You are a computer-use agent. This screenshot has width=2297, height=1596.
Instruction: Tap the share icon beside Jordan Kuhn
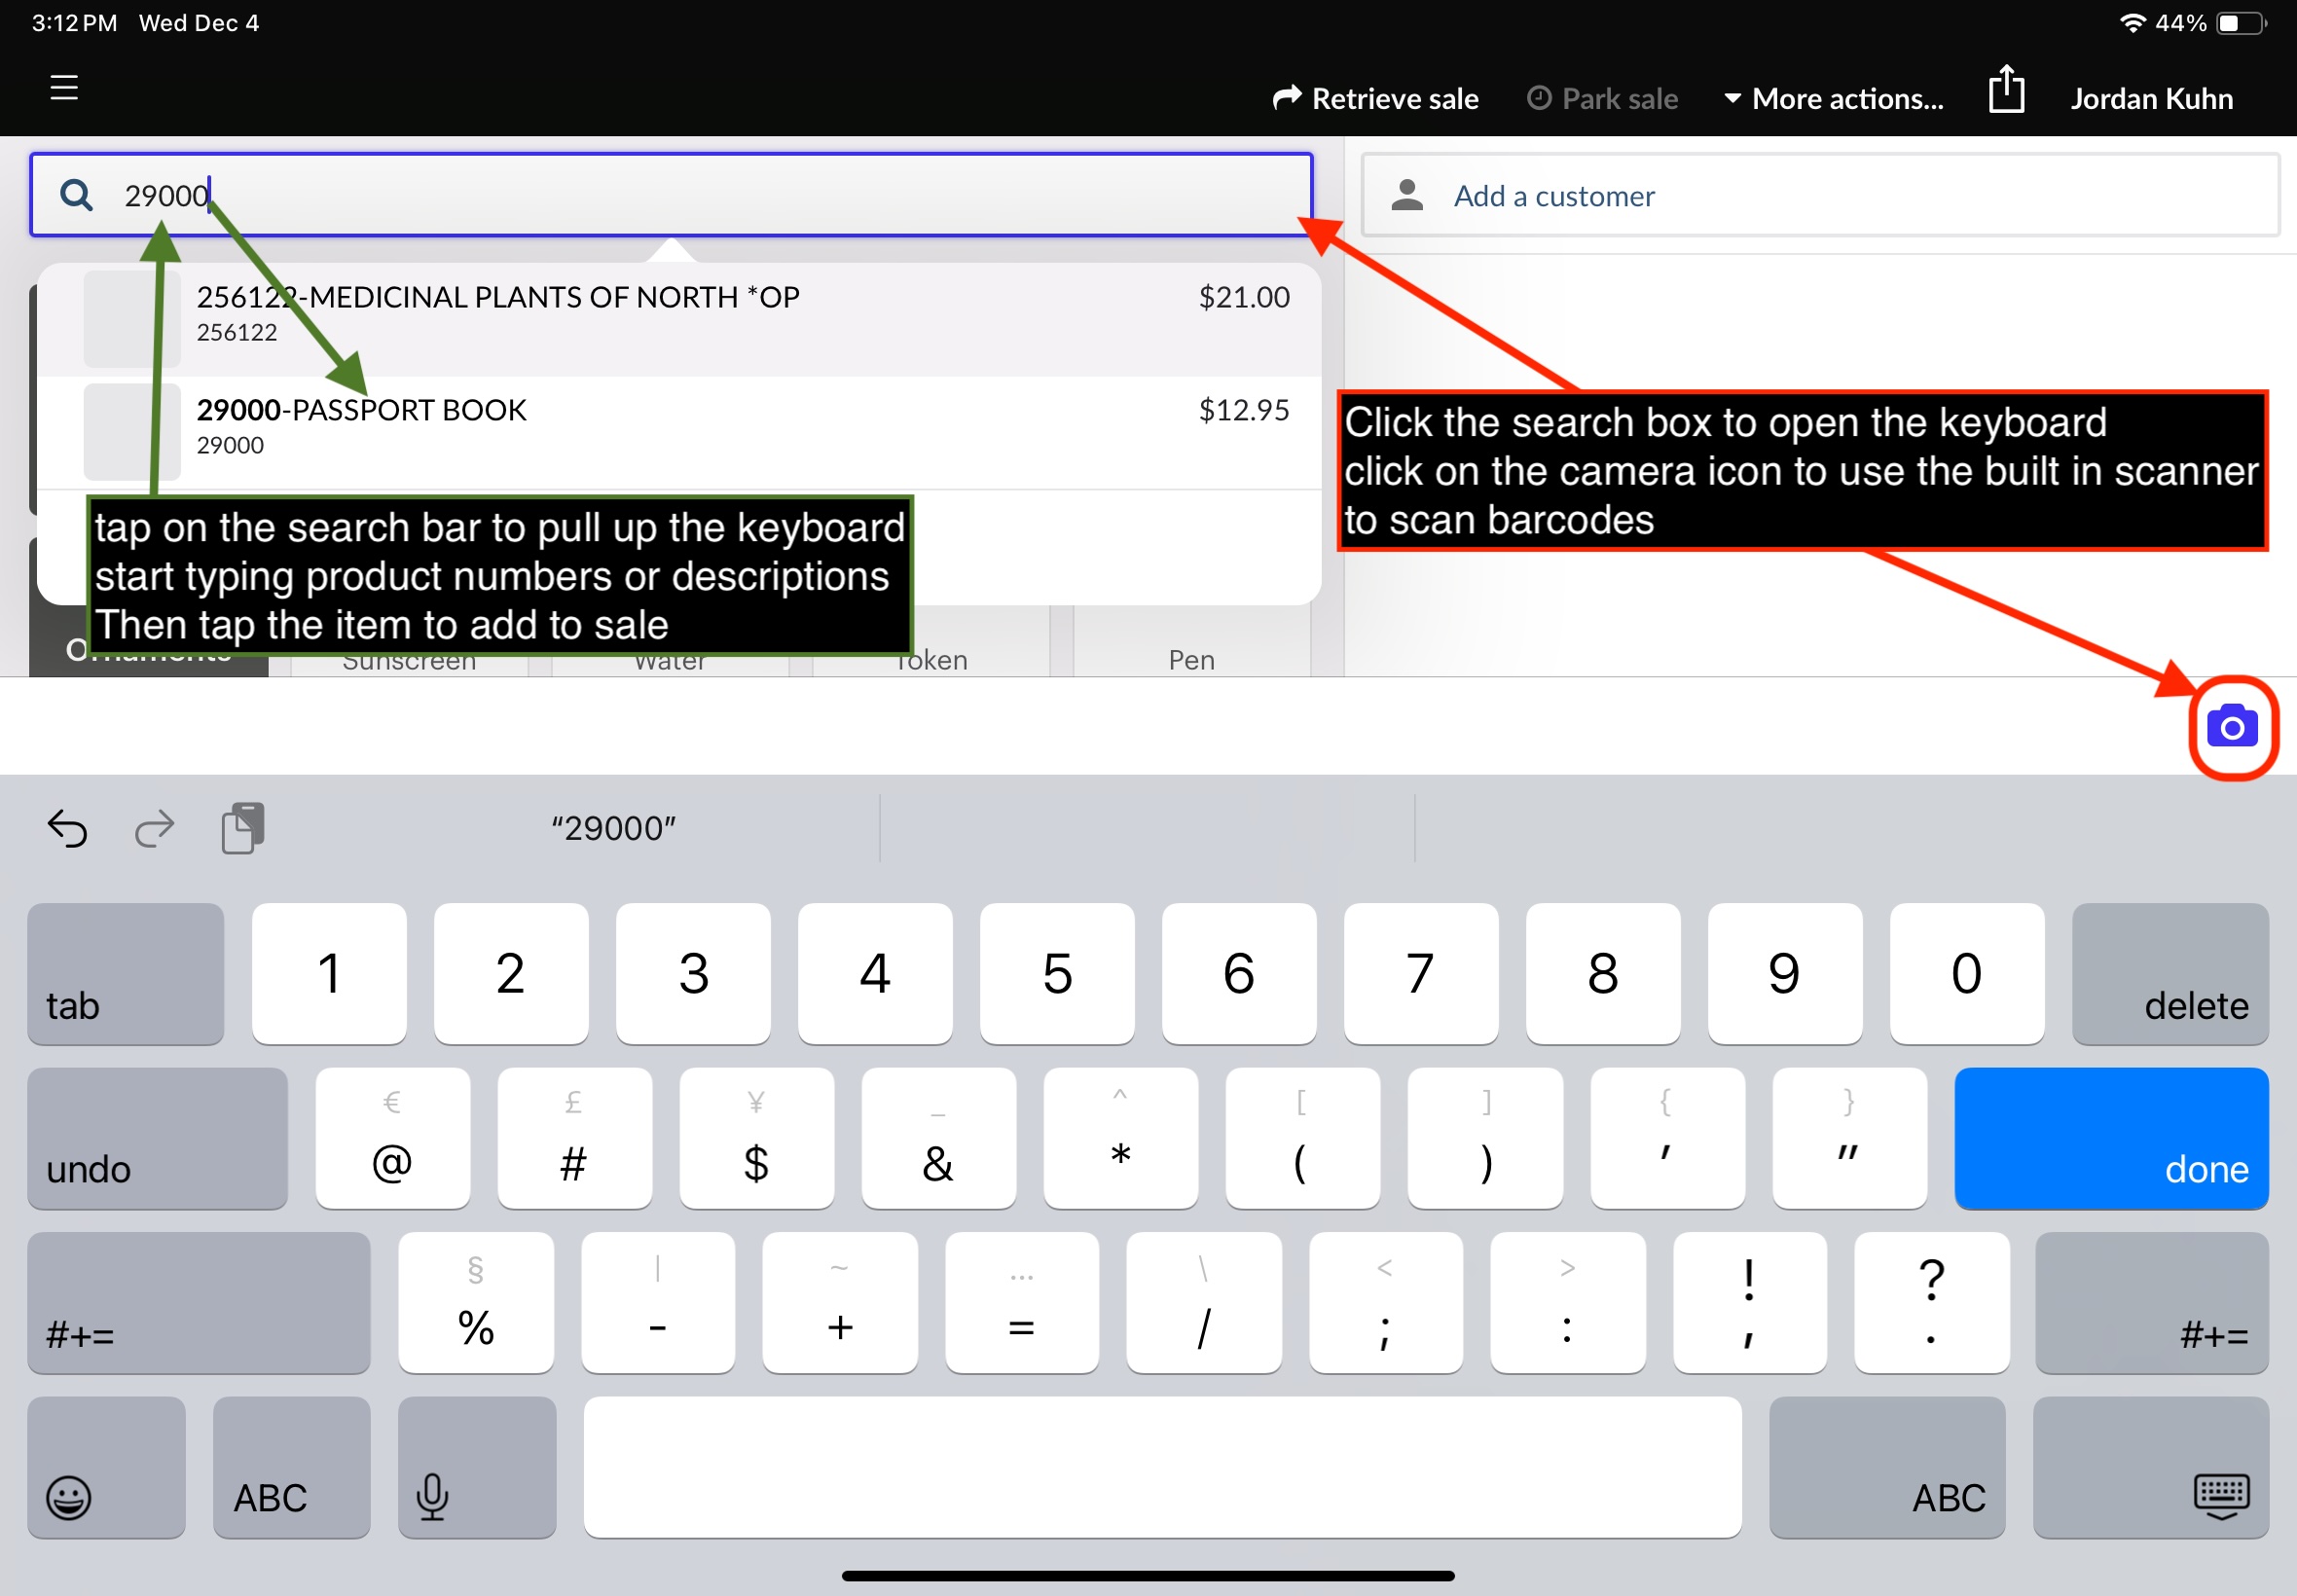[x=2006, y=89]
